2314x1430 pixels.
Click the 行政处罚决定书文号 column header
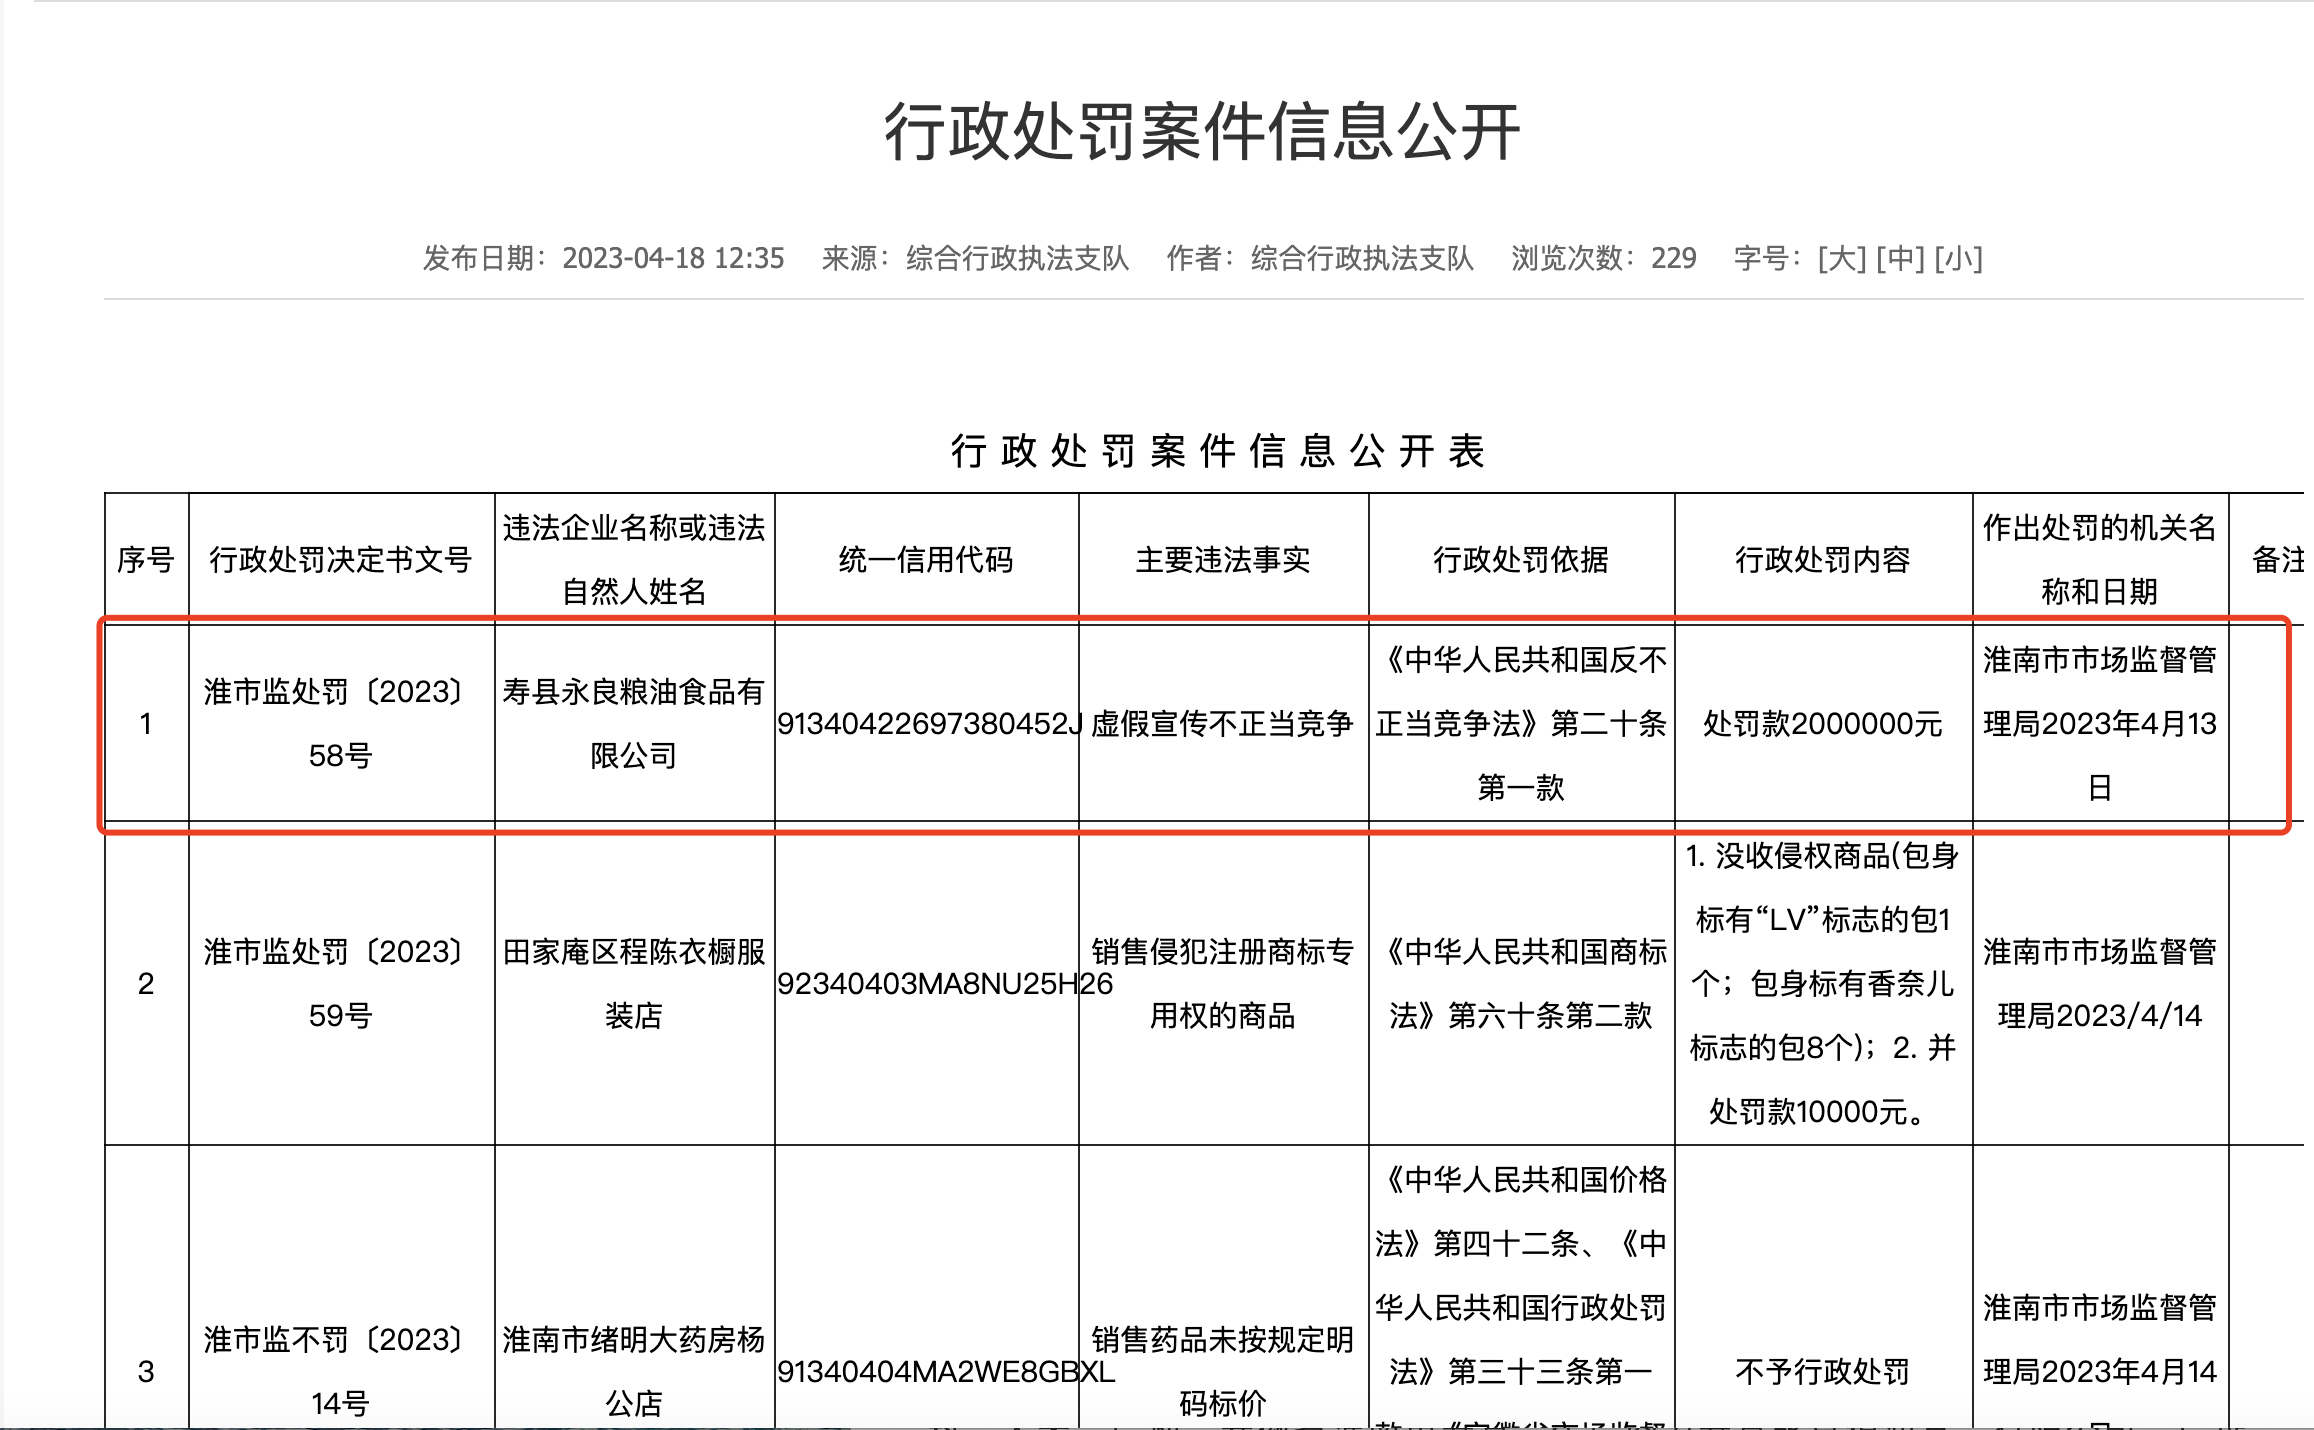click(x=340, y=559)
